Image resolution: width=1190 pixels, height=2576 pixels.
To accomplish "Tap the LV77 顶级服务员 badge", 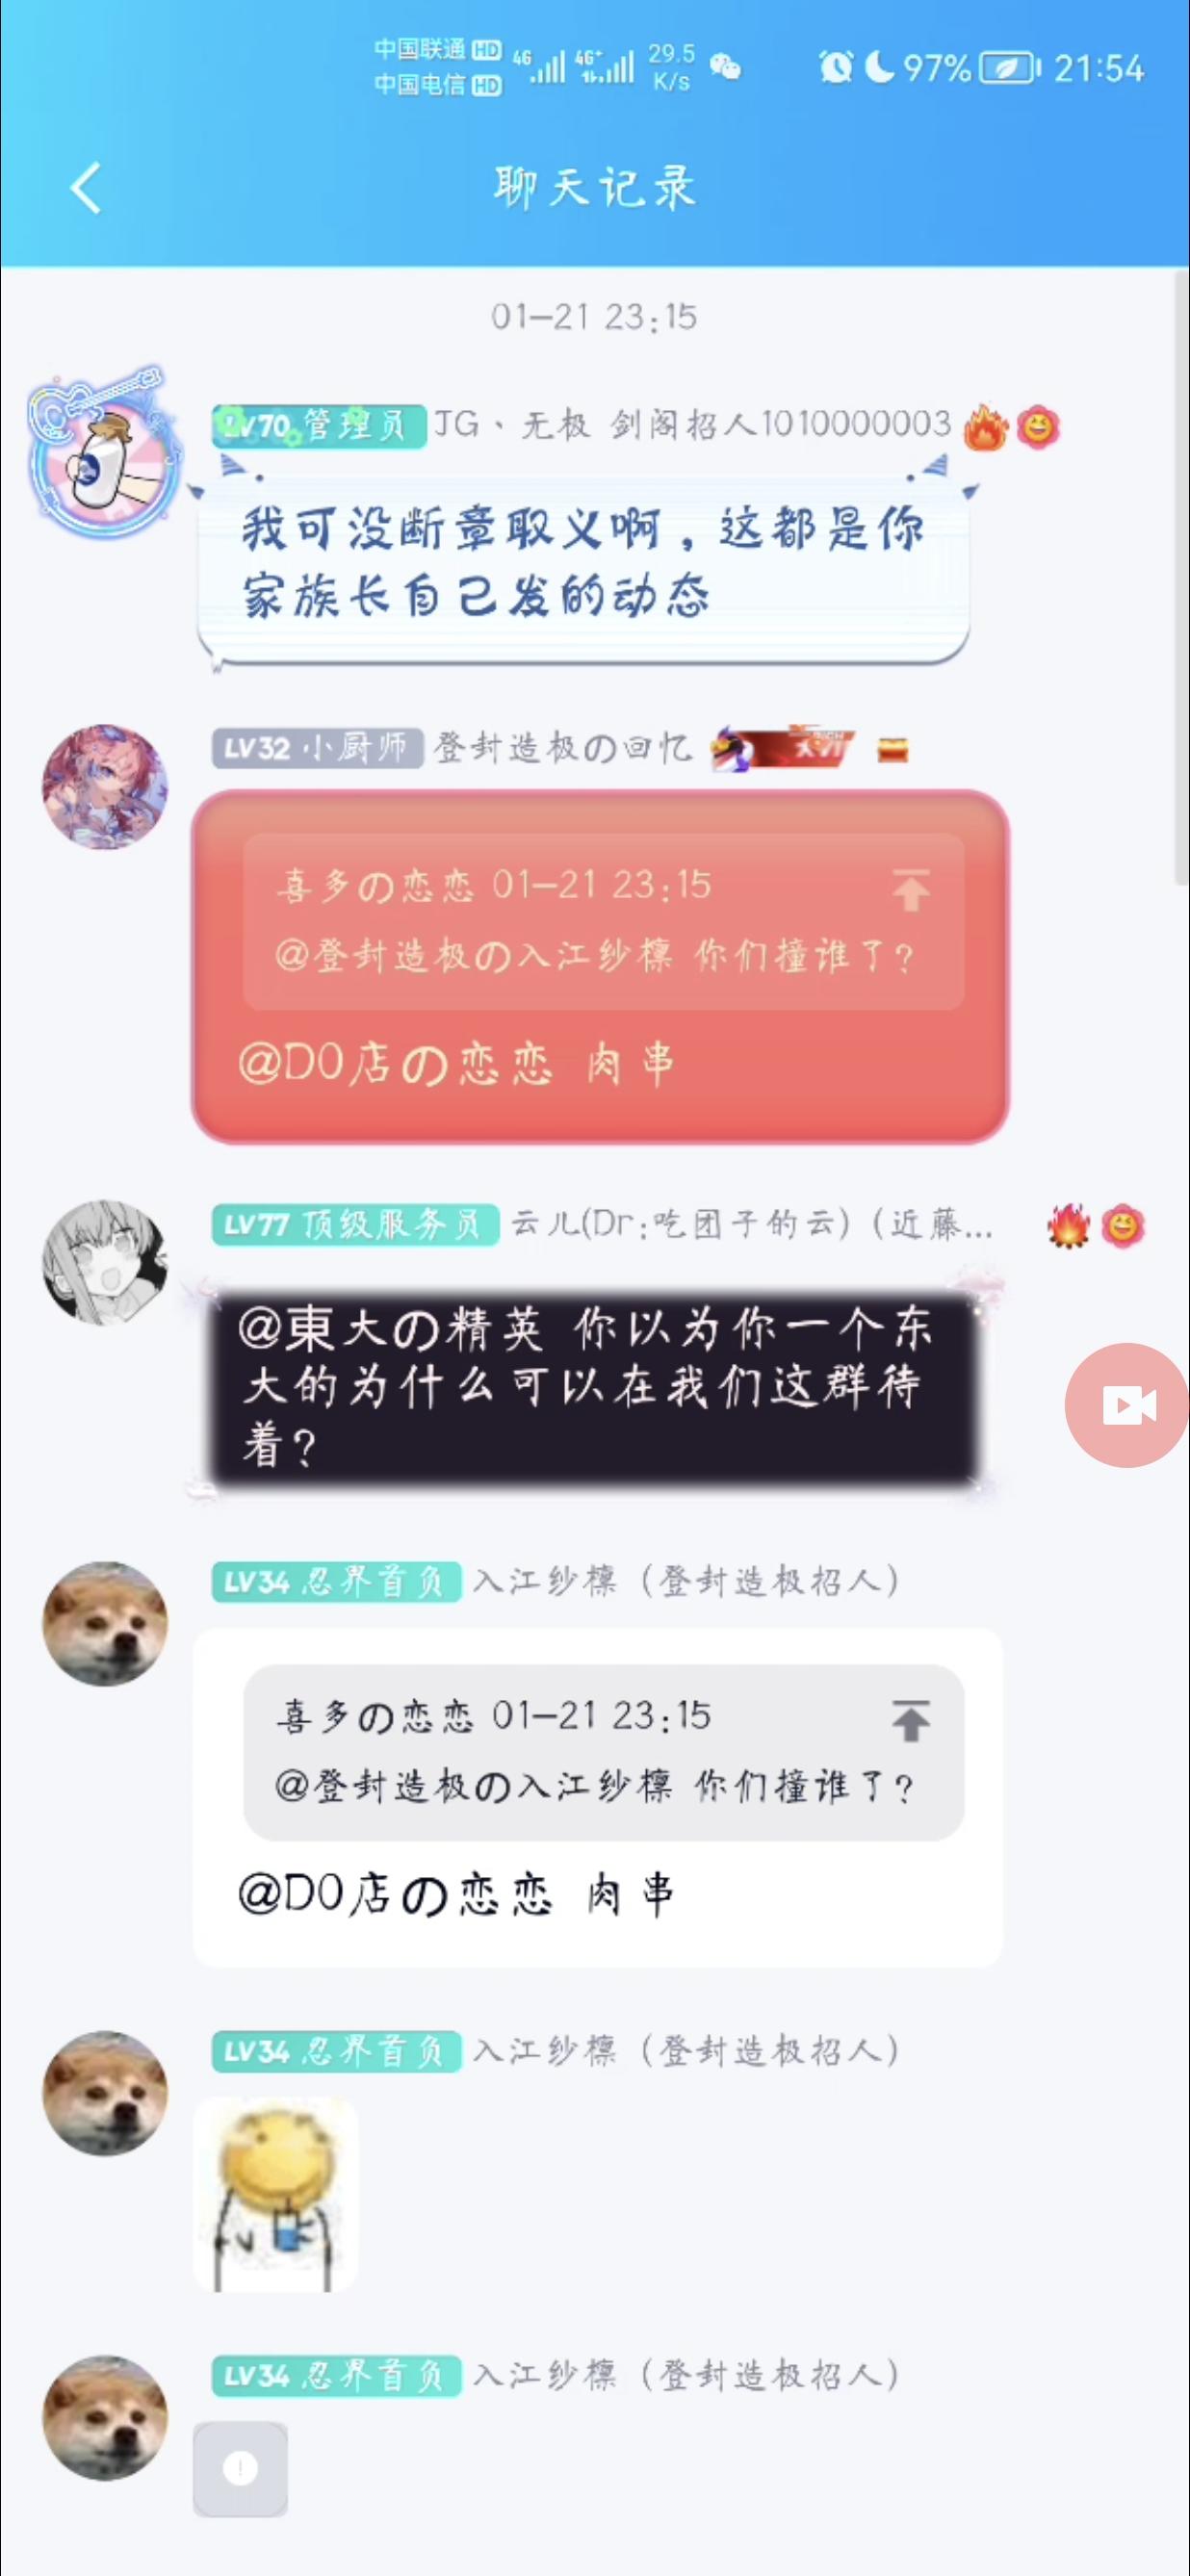I will pyautogui.click(x=355, y=1225).
